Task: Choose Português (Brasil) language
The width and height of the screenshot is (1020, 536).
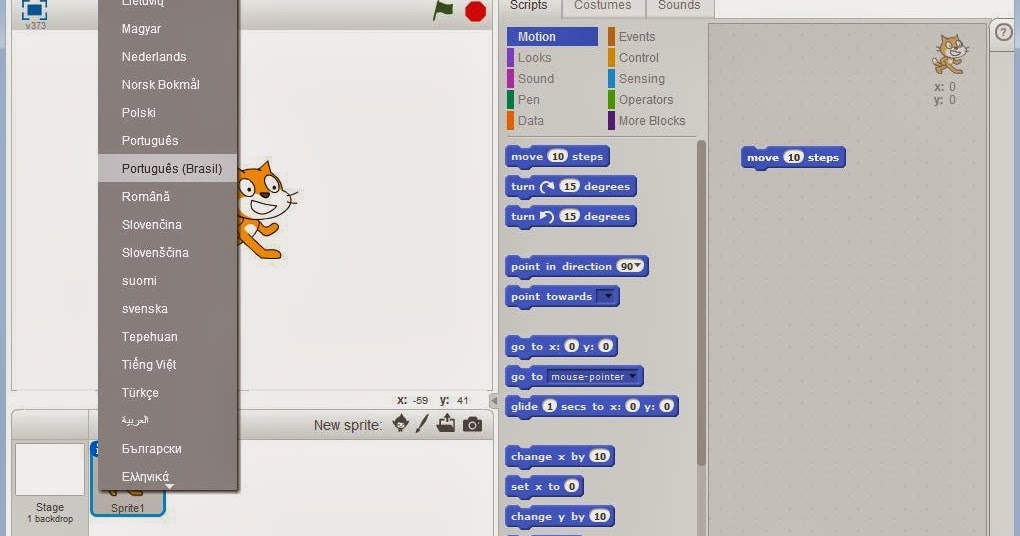Action: tap(168, 168)
